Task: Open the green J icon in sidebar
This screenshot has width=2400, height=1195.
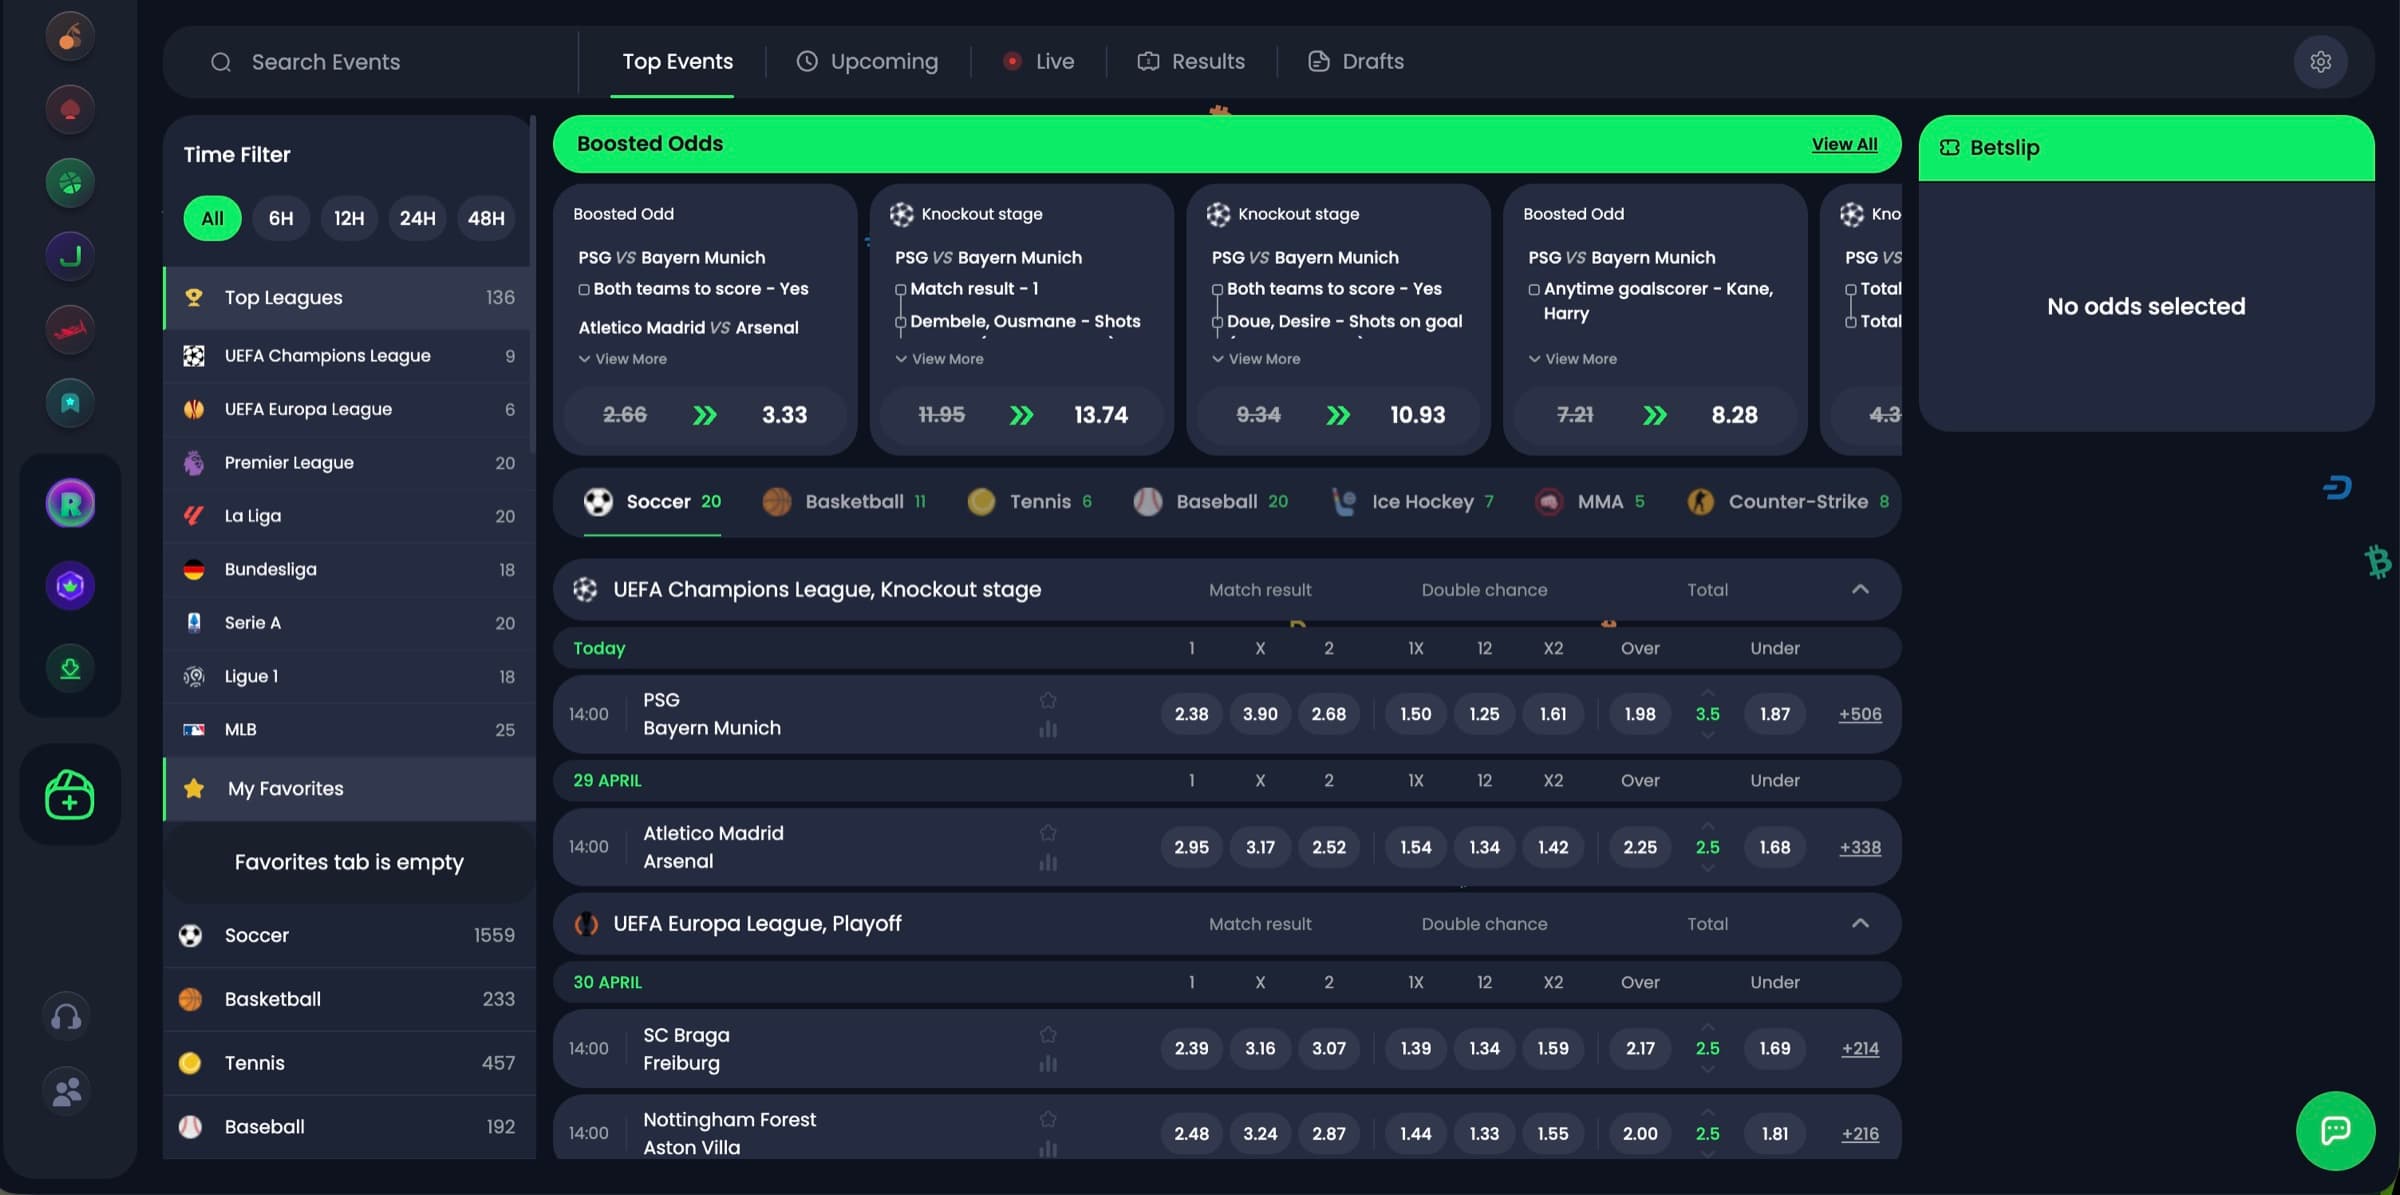Action: click(x=70, y=256)
